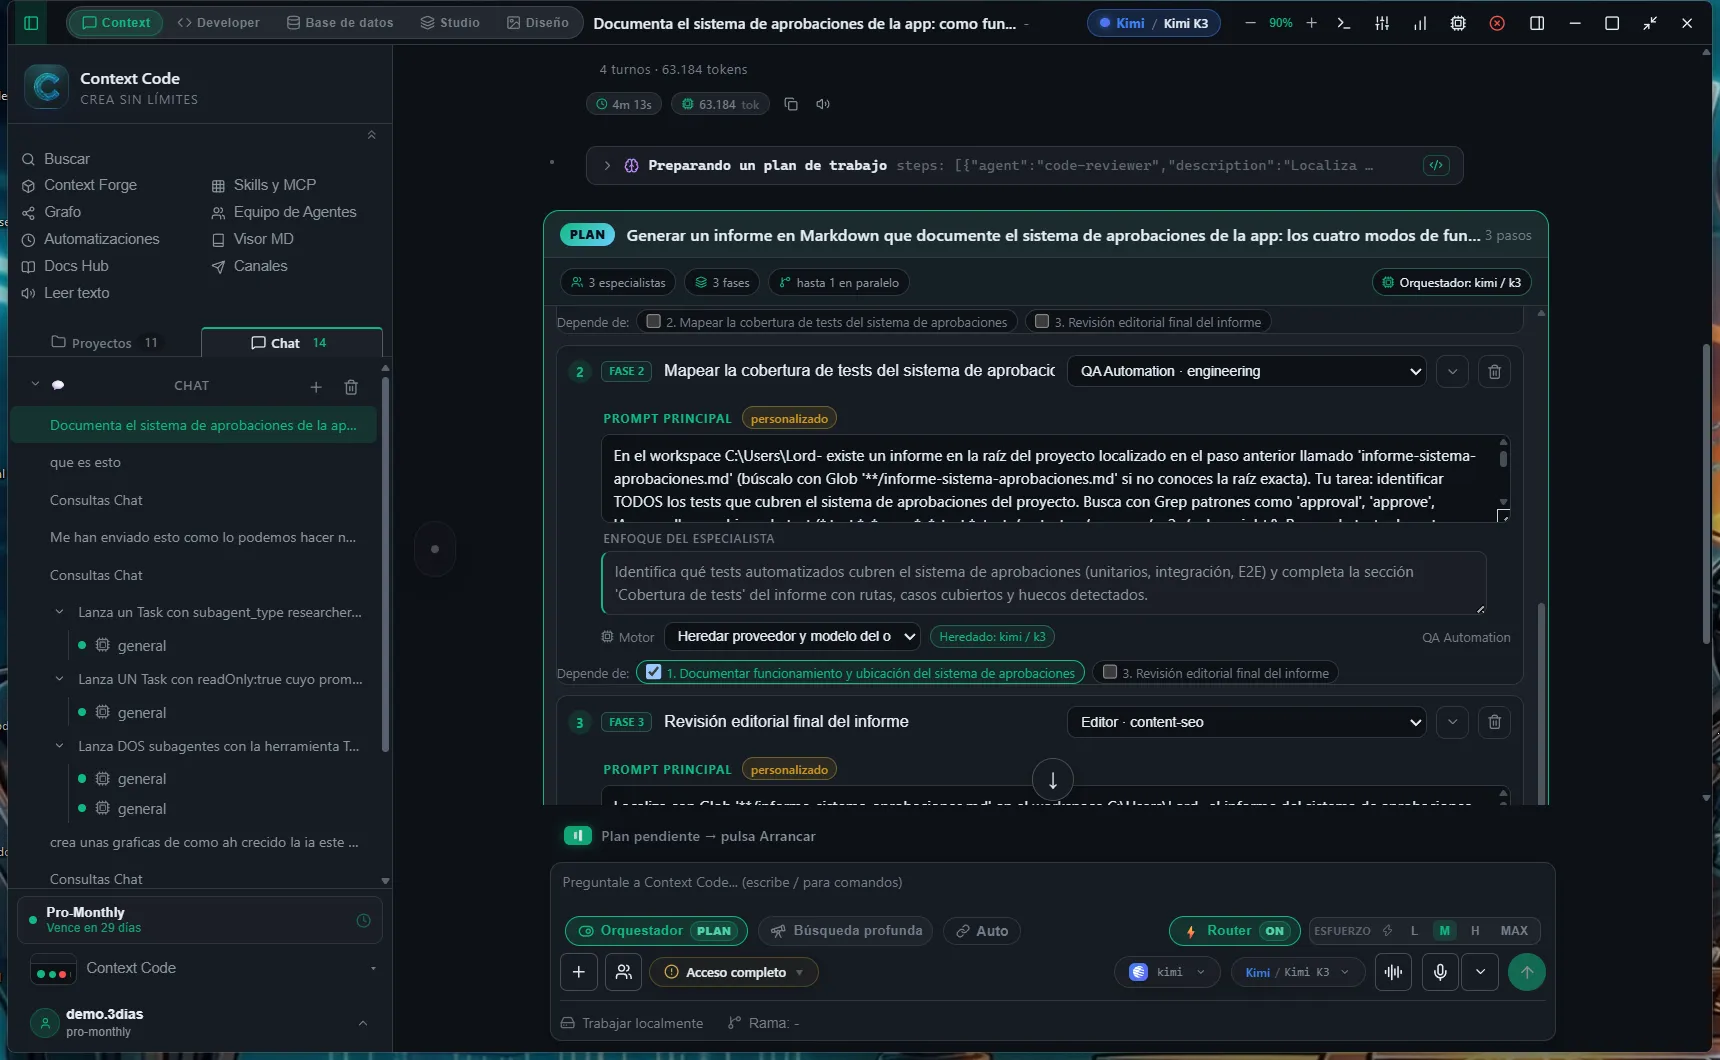Click the red stop circle icon

pyautogui.click(x=1497, y=23)
